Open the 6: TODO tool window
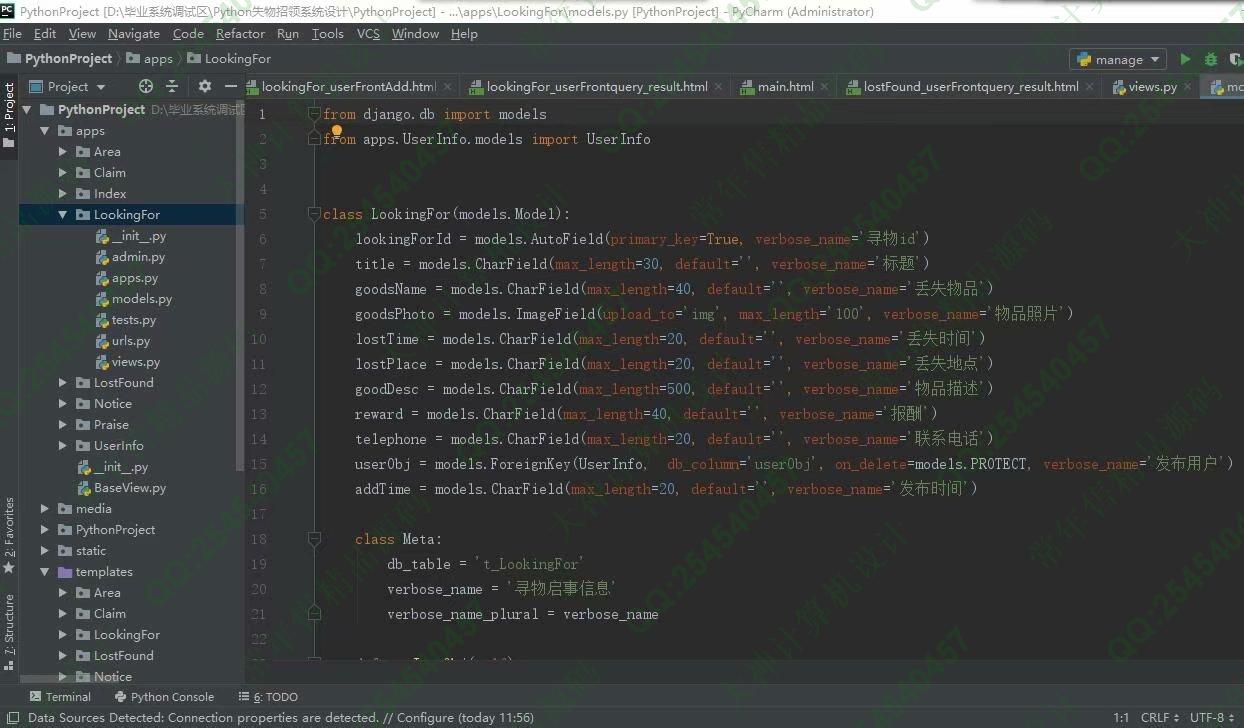This screenshot has height=728, width=1244. [x=268, y=697]
